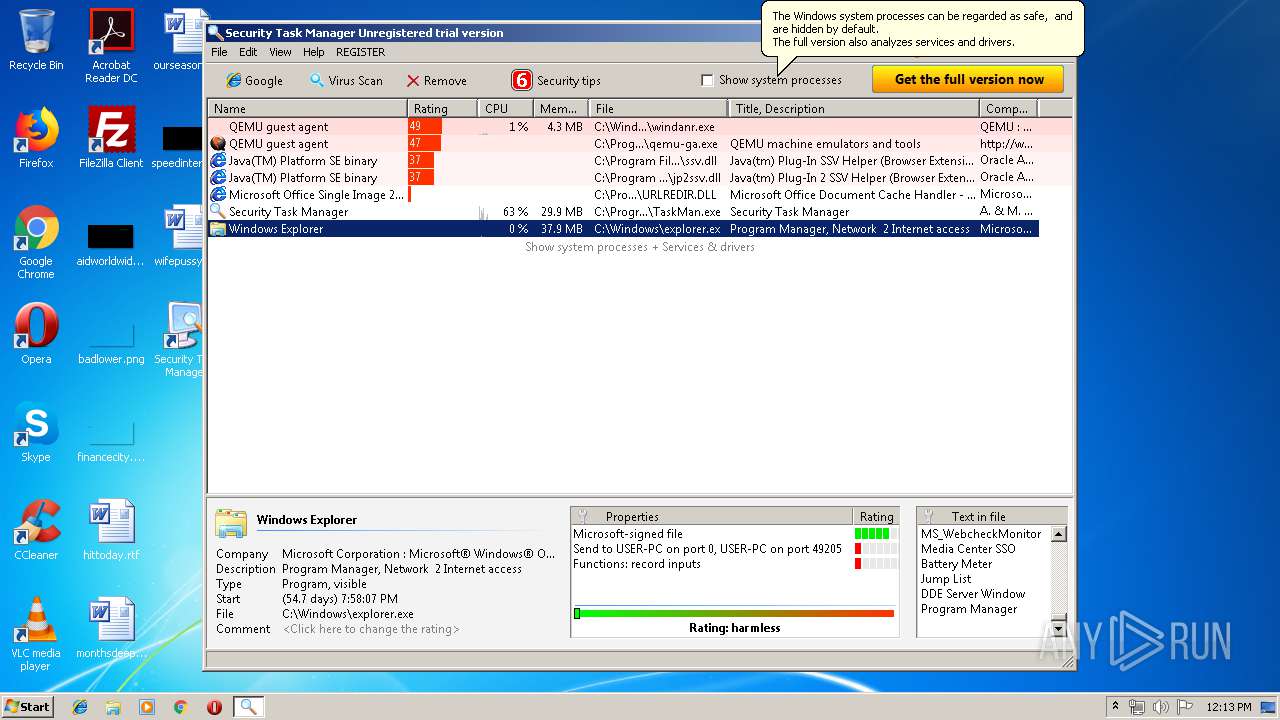Viewport: 1280px width, 720px height.
Task: Click the Windows Start button
Action: [x=28, y=706]
